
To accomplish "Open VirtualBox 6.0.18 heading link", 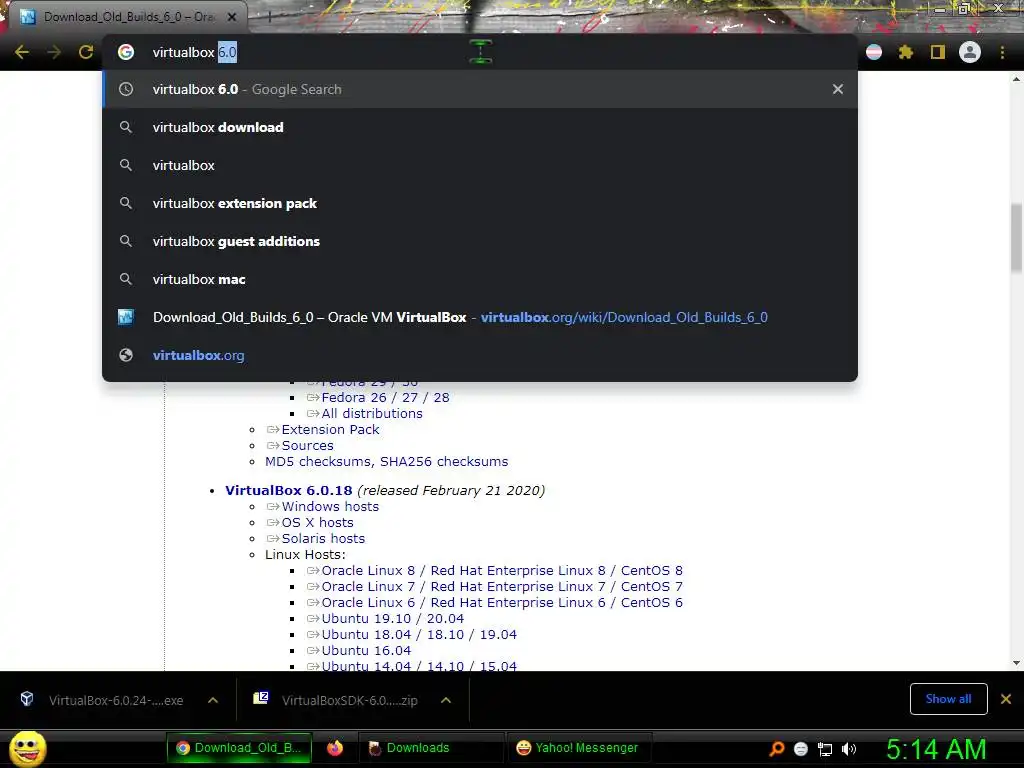I will coord(289,490).
